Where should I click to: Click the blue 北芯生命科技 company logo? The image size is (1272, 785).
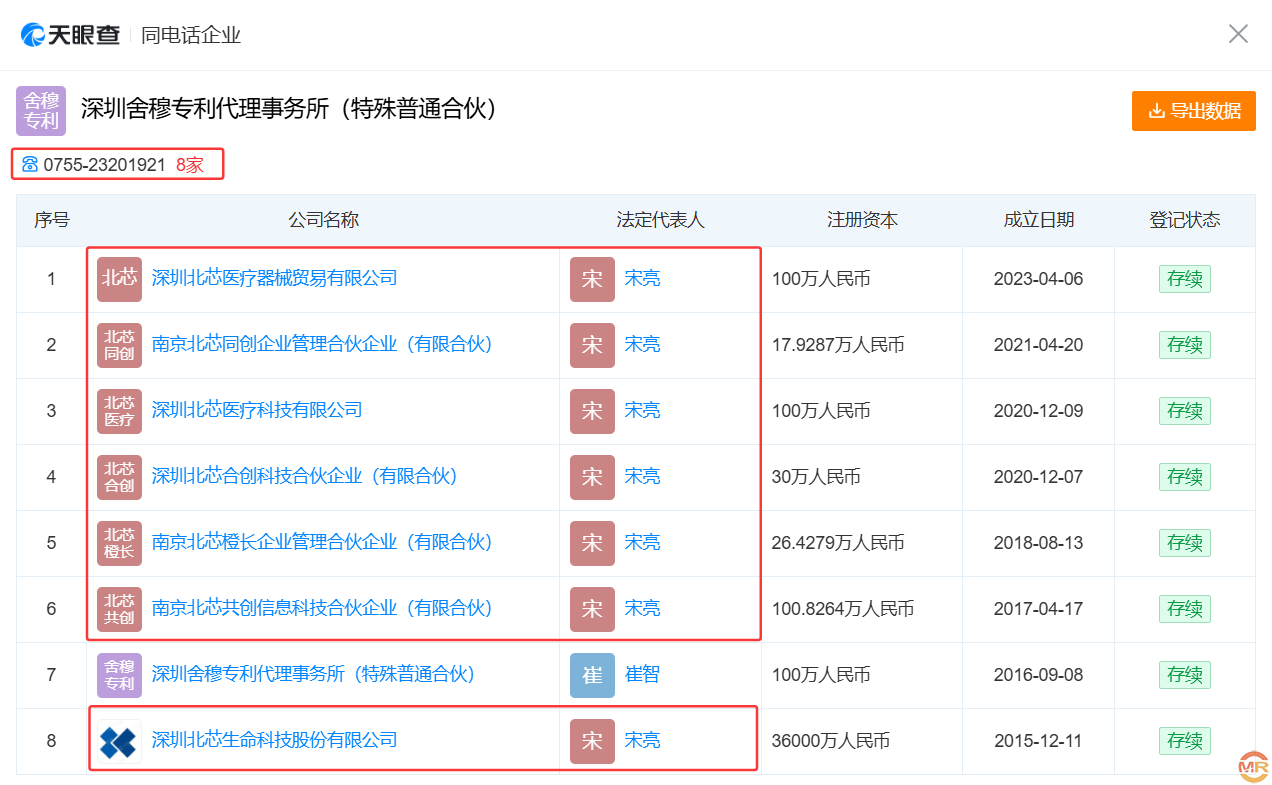(x=119, y=741)
